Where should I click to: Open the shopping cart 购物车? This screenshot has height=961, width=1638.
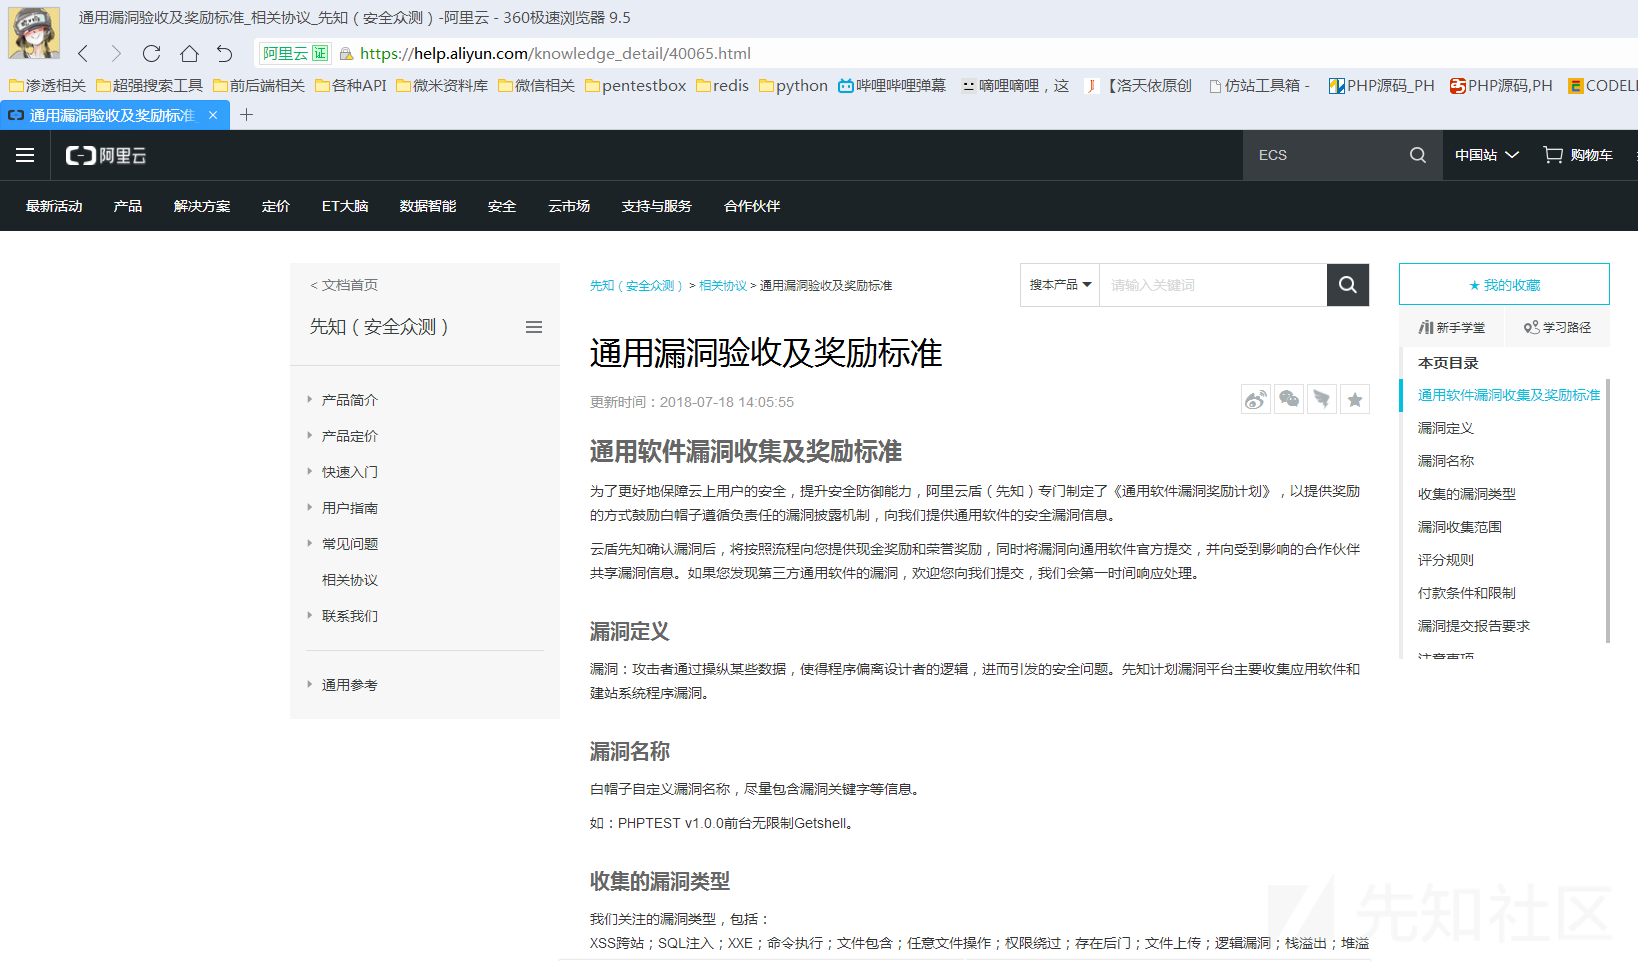1578,155
